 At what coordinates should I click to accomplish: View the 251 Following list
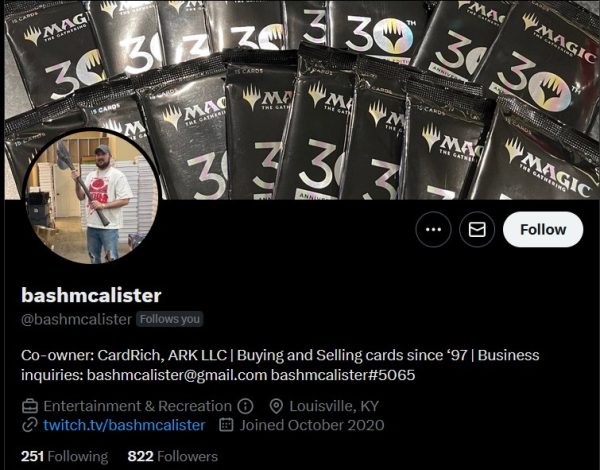coord(64,456)
